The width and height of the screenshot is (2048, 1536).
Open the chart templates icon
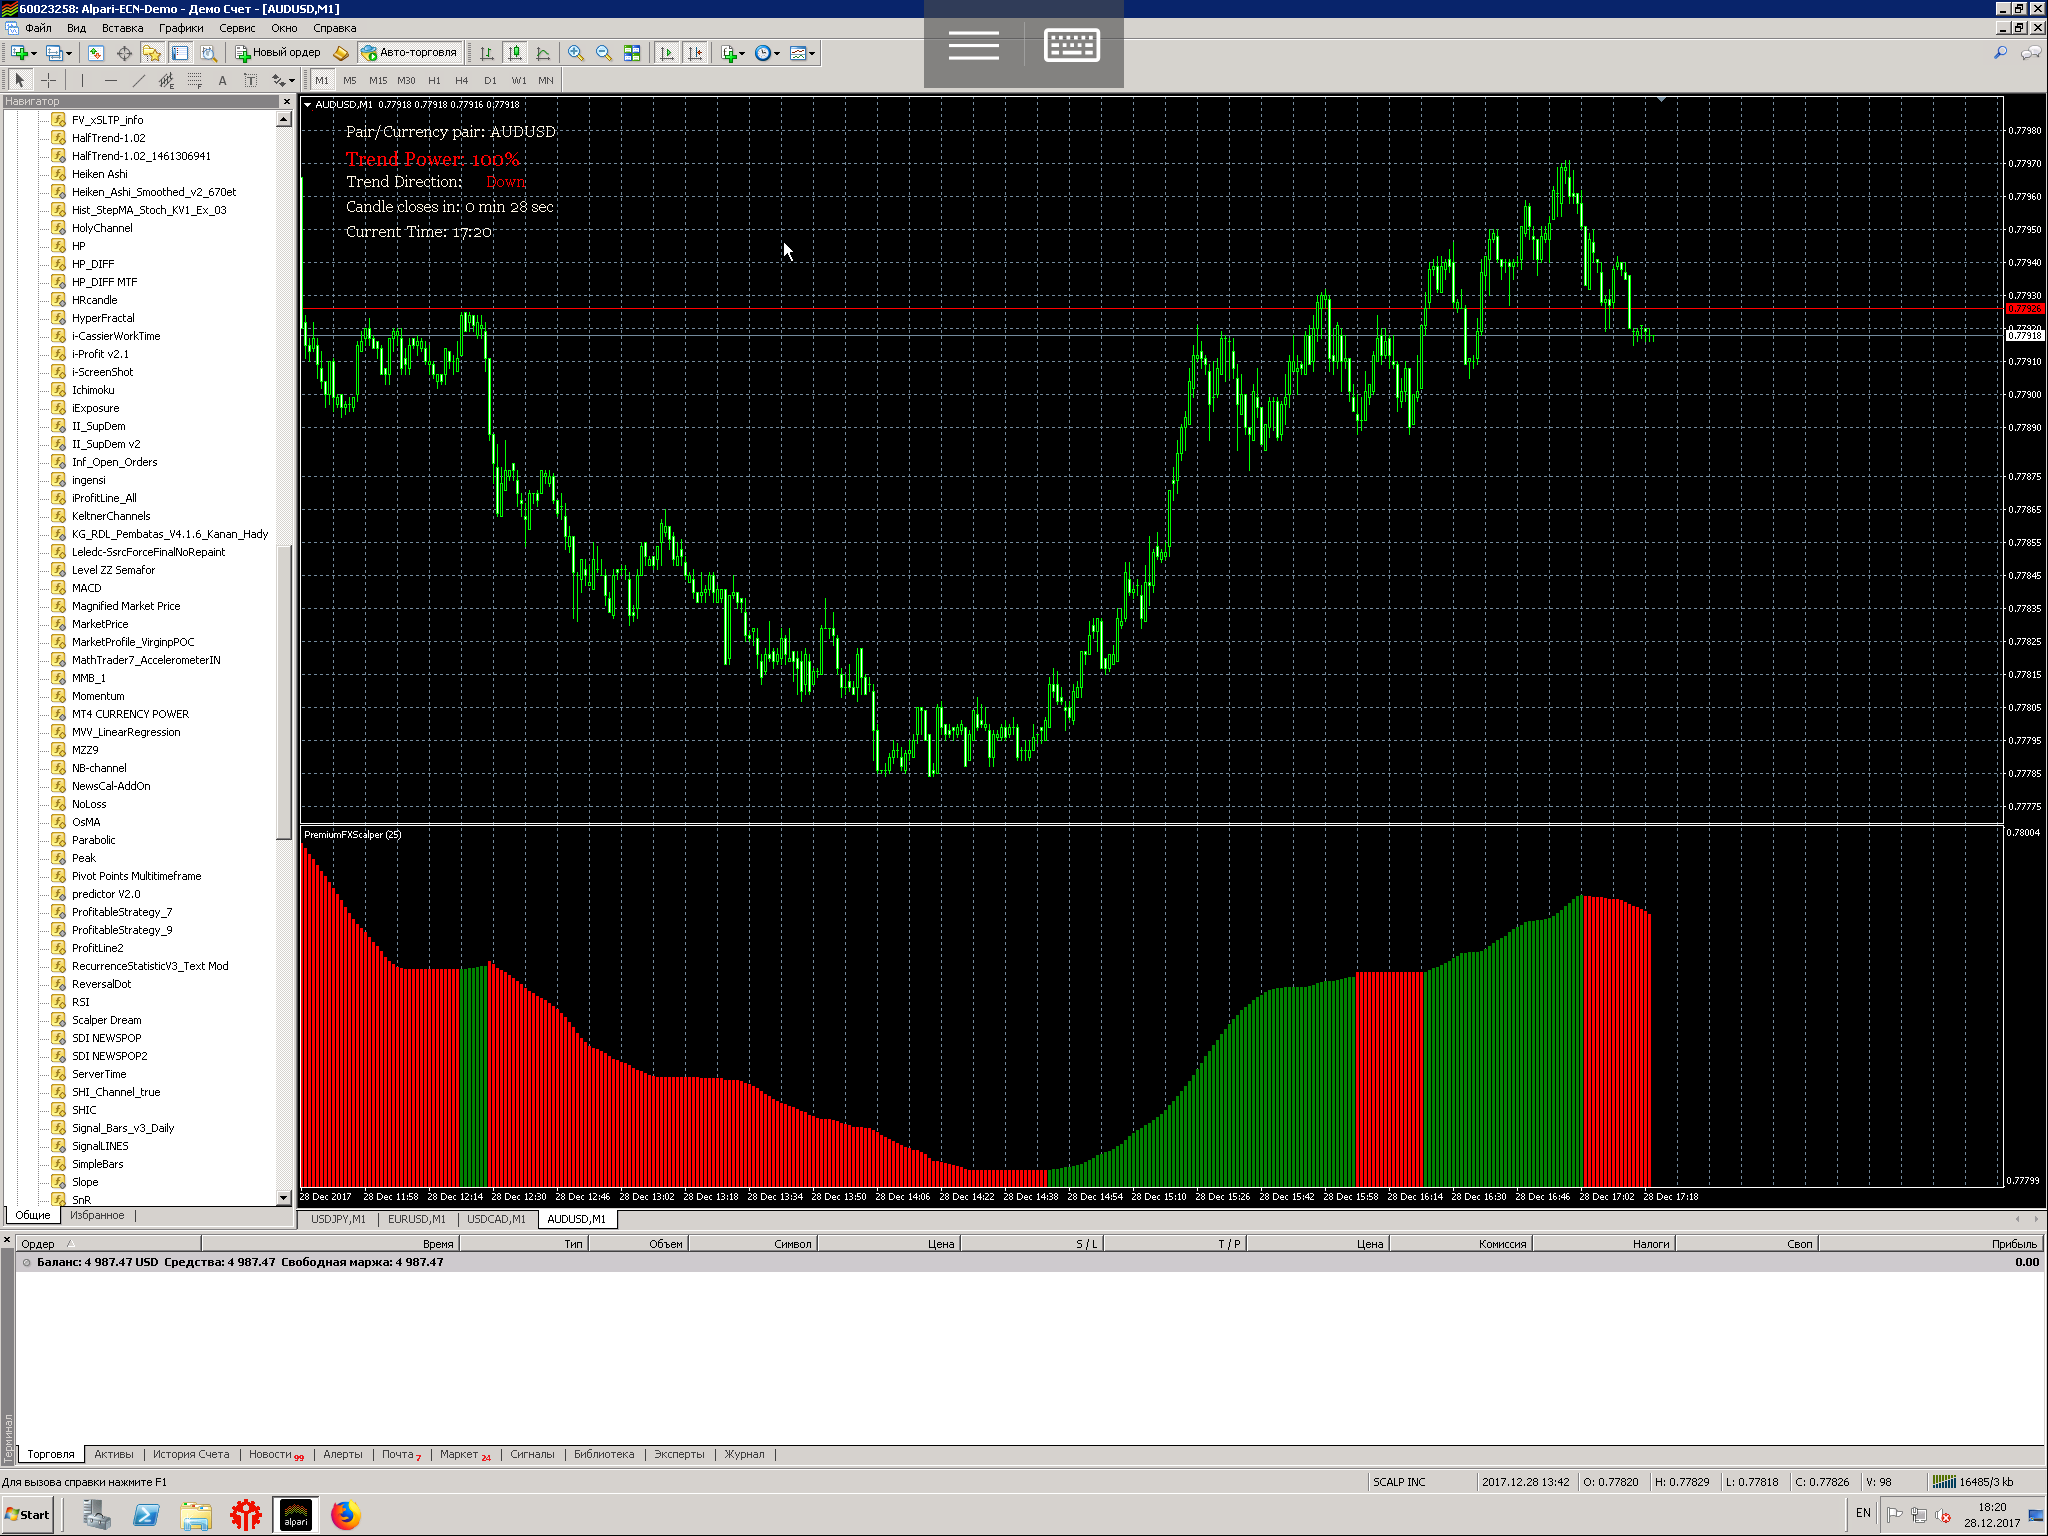[x=798, y=53]
